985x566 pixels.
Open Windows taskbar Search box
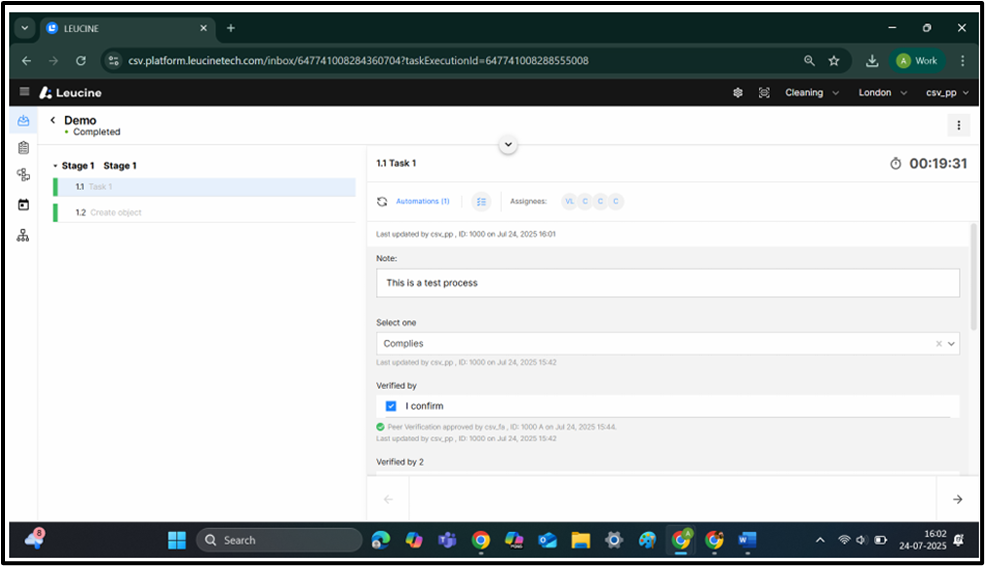pyautogui.click(x=280, y=540)
